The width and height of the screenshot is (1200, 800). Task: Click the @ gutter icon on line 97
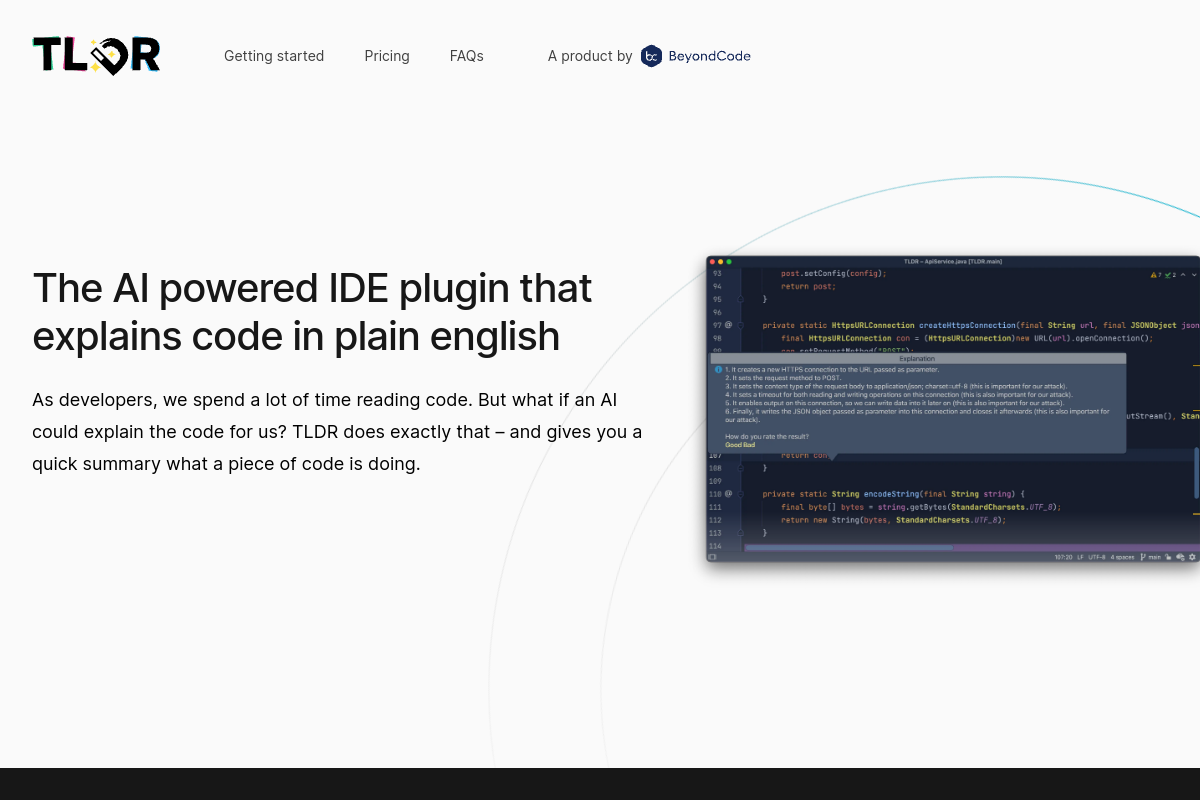tap(728, 325)
